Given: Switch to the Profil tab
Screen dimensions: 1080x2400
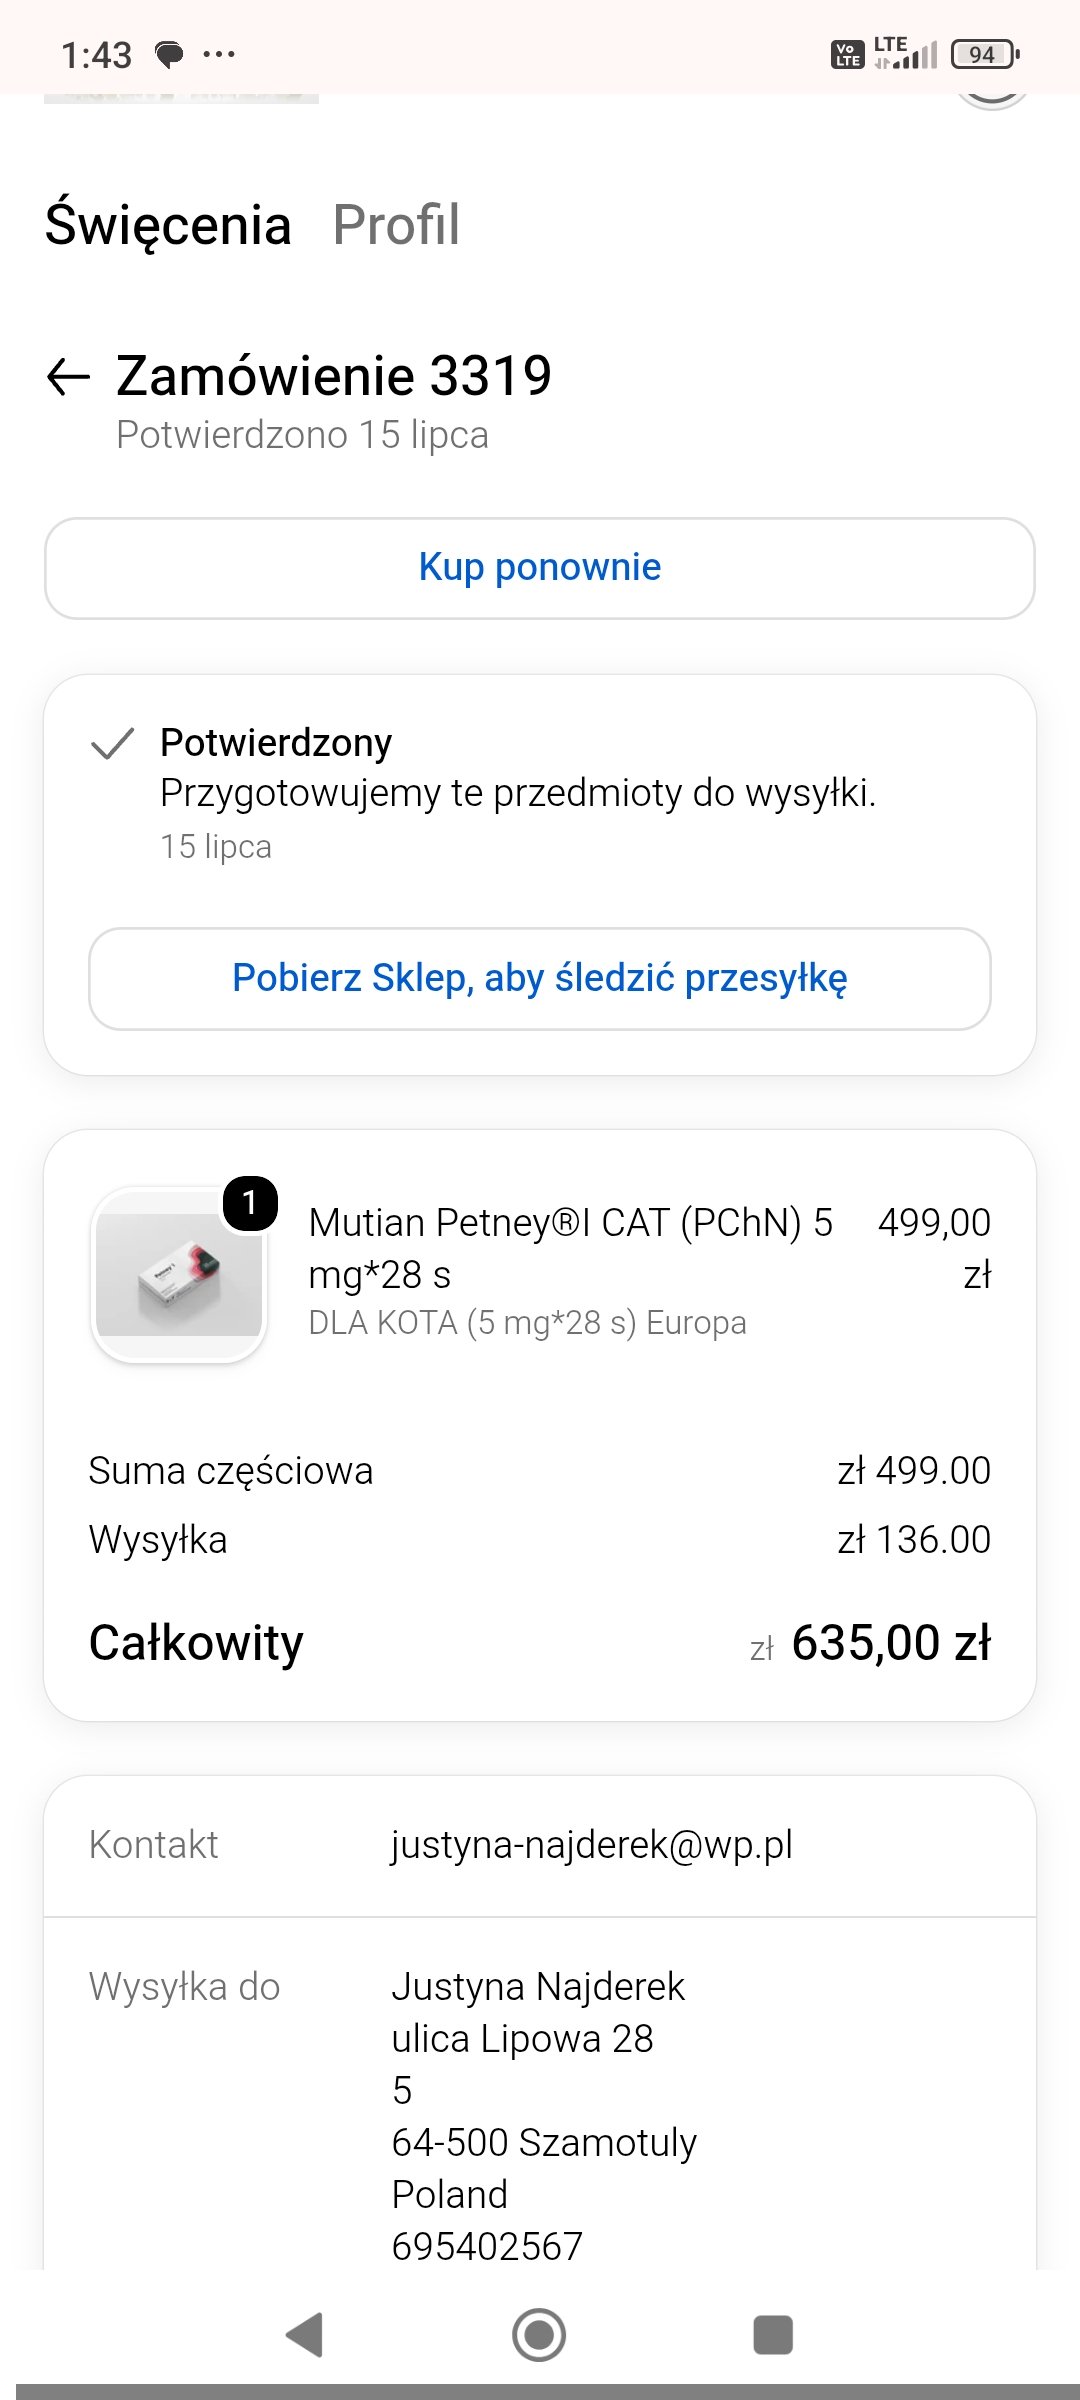Looking at the screenshot, I should coord(396,225).
